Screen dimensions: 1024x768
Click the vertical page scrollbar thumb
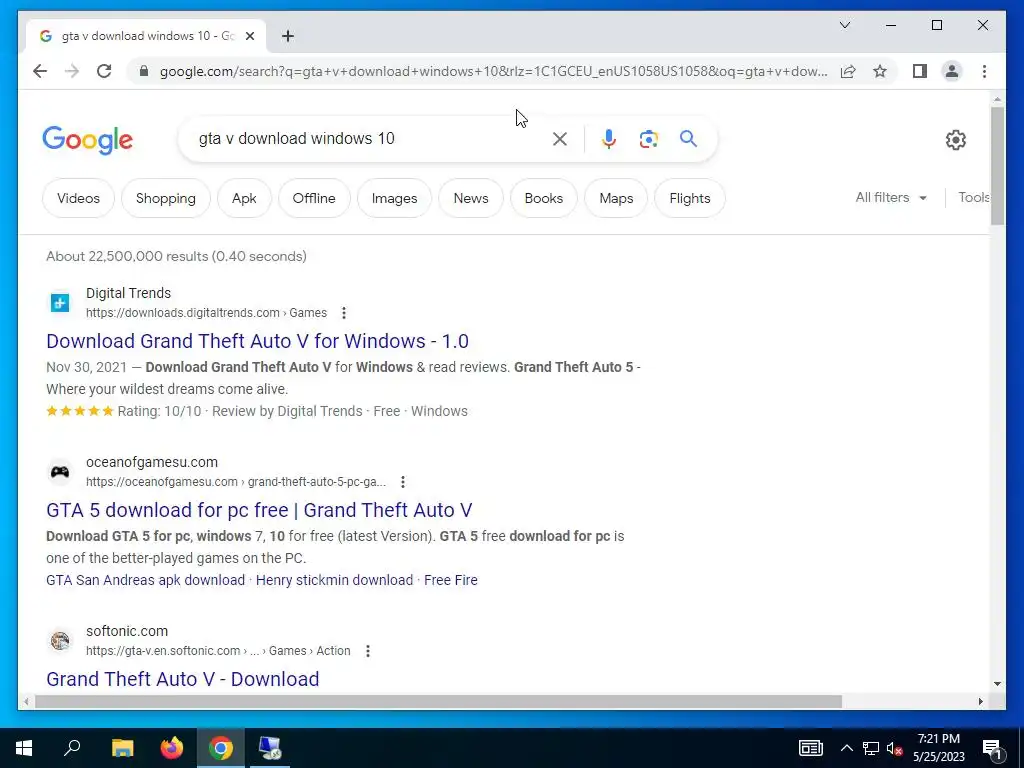(x=997, y=166)
